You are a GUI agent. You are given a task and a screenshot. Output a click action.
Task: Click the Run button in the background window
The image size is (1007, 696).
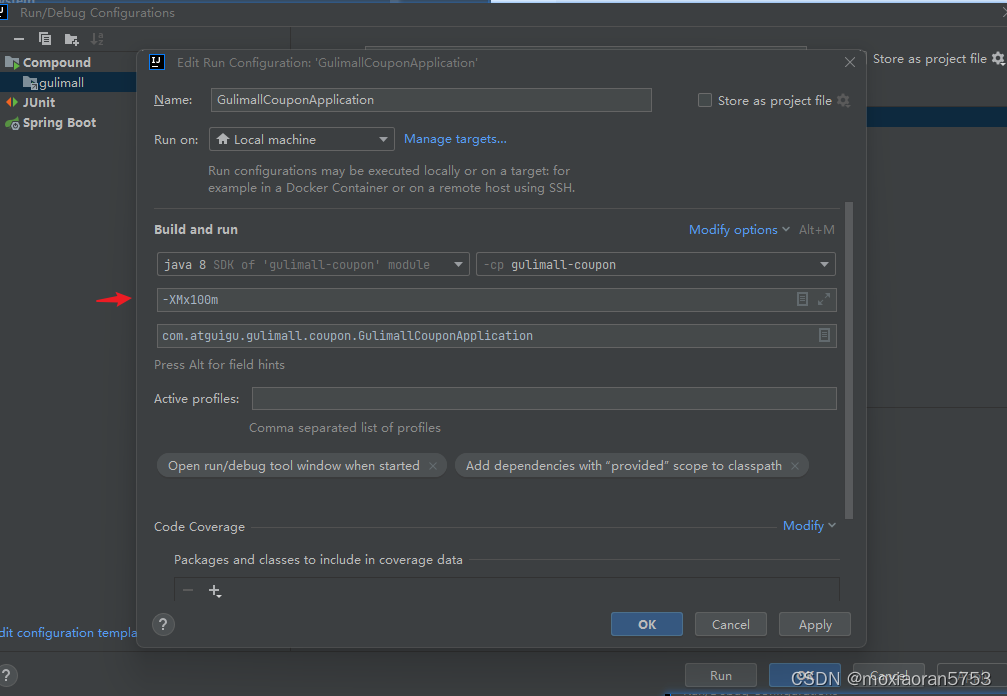(721, 675)
